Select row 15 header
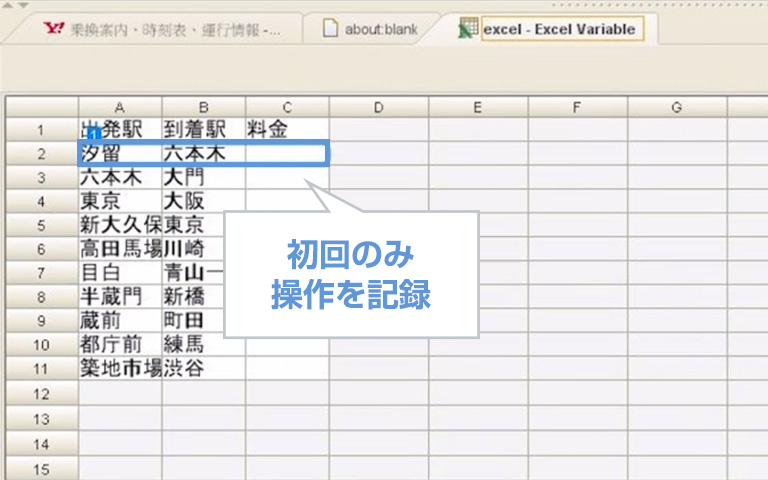This screenshot has height=480, width=768. pyautogui.click(x=42, y=469)
